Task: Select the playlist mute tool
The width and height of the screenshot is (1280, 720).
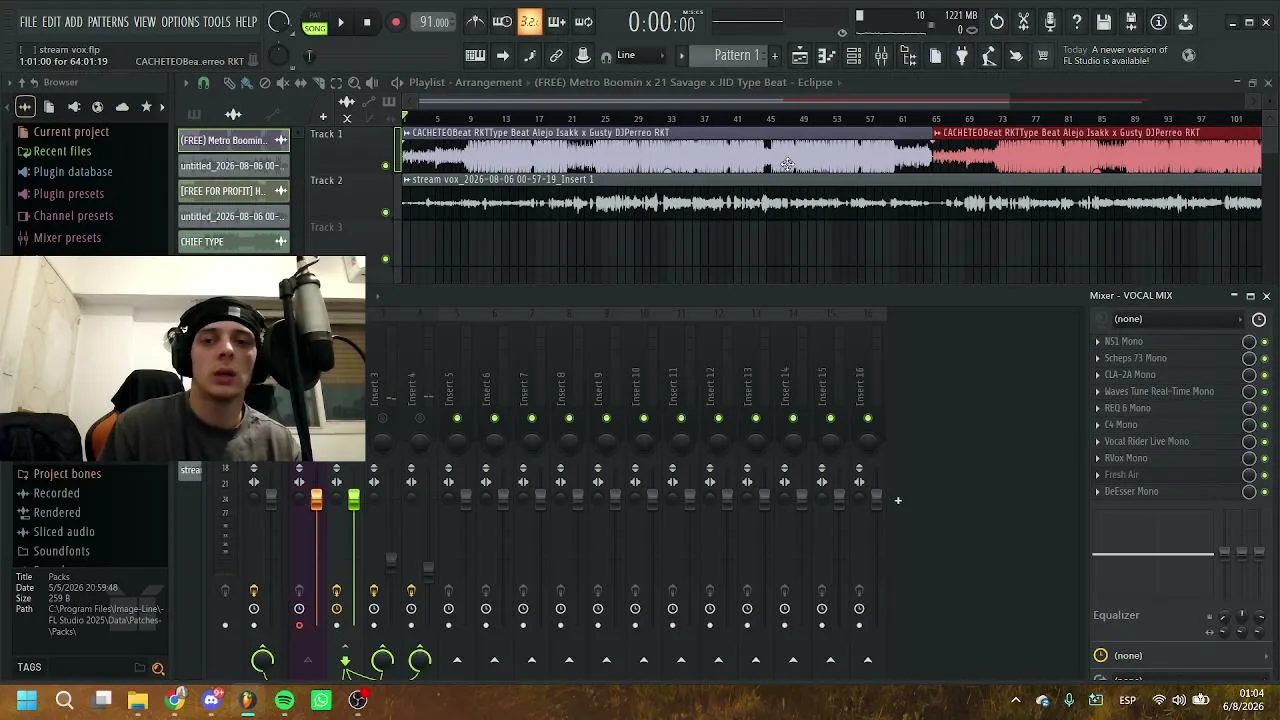Action: tap(283, 83)
